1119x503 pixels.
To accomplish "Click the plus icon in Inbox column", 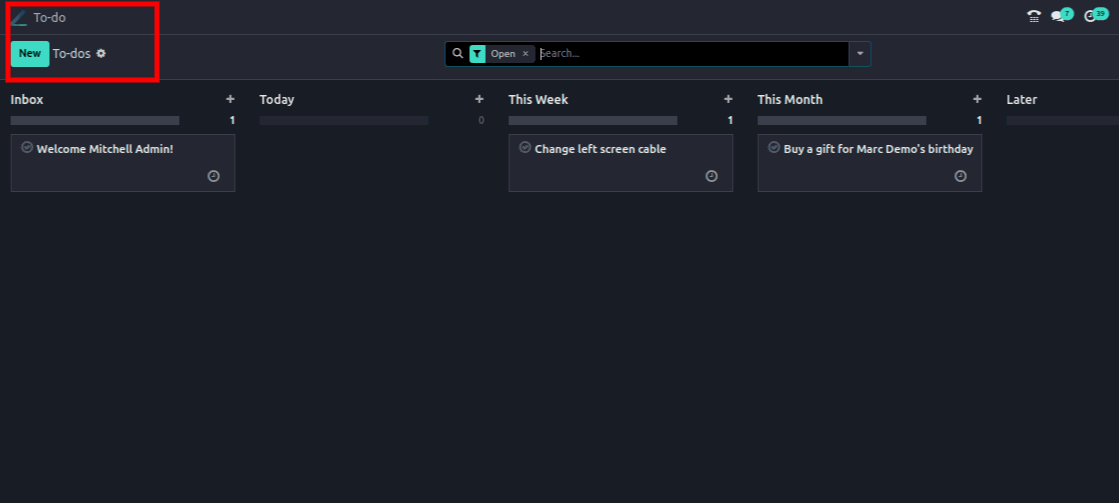I will tap(230, 99).
